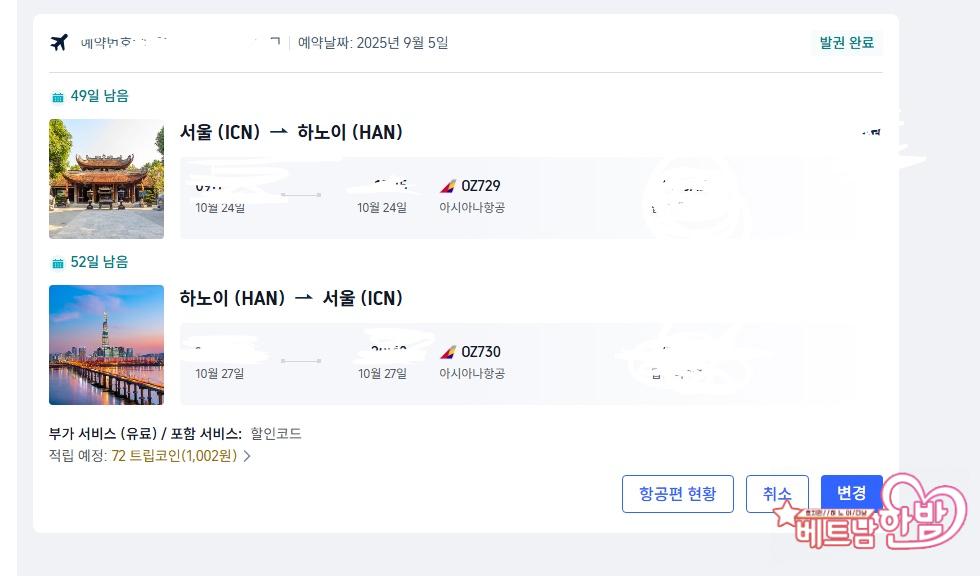This screenshot has width=980, height=576.
Task: Open 항공편 현황 flight status
Action: pyautogui.click(x=677, y=494)
